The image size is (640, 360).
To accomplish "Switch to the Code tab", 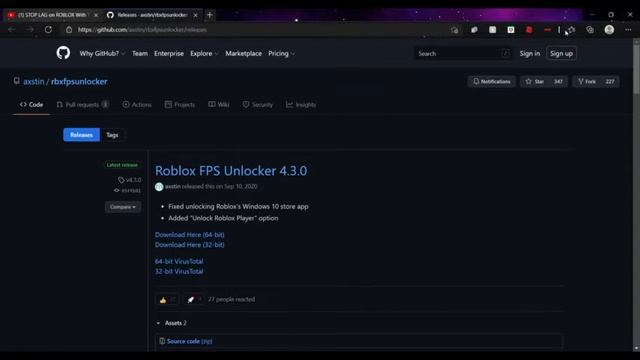I will pyautogui.click(x=31, y=104).
